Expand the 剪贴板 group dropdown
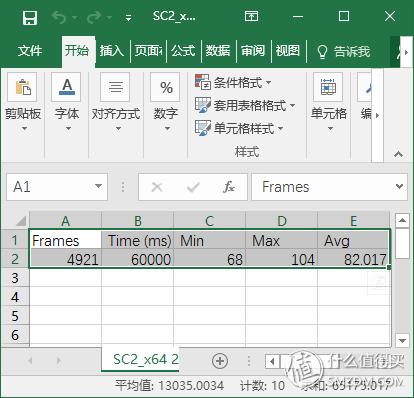The image size is (414, 398). 24,129
